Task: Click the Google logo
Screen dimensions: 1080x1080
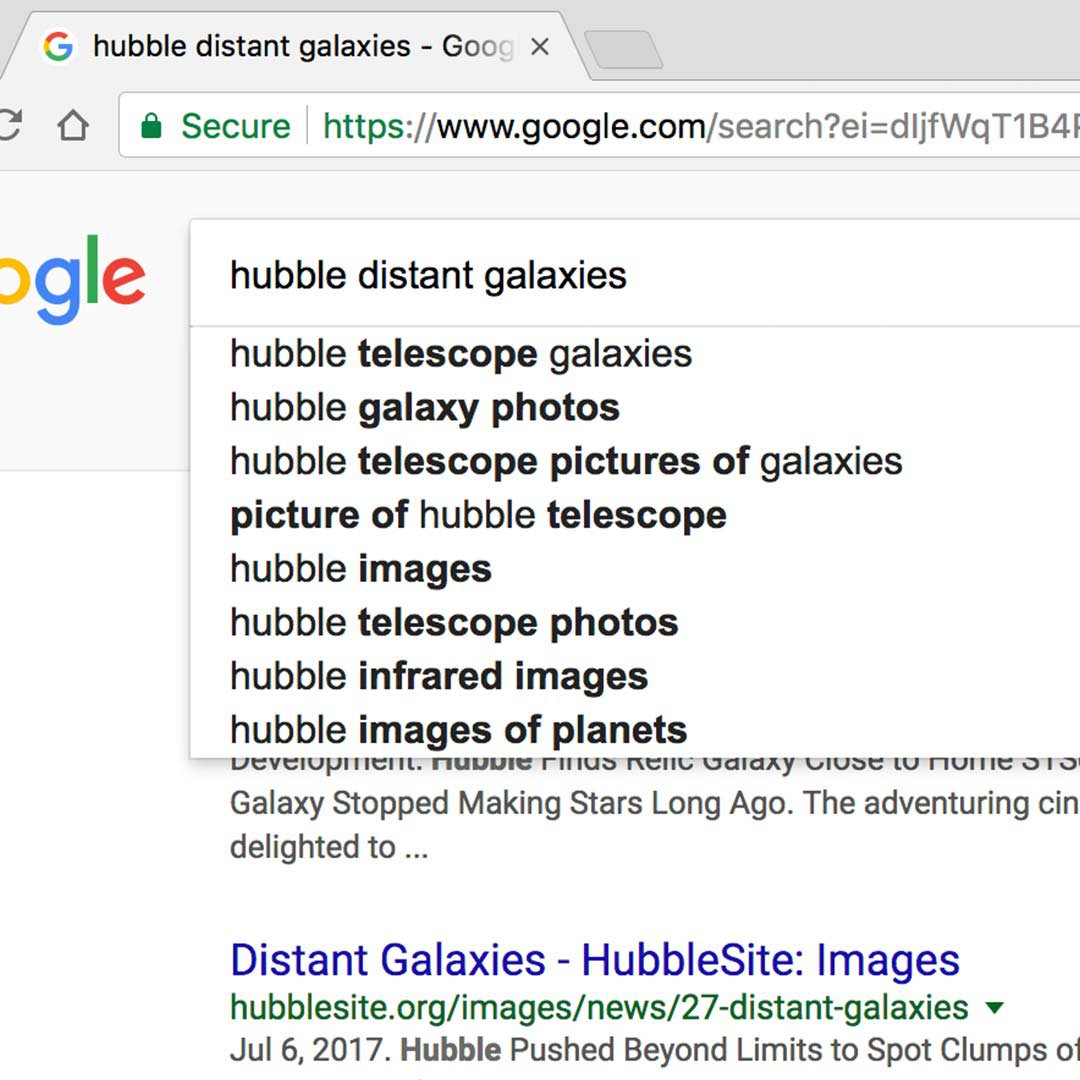Action: click(x=72, y=279)
